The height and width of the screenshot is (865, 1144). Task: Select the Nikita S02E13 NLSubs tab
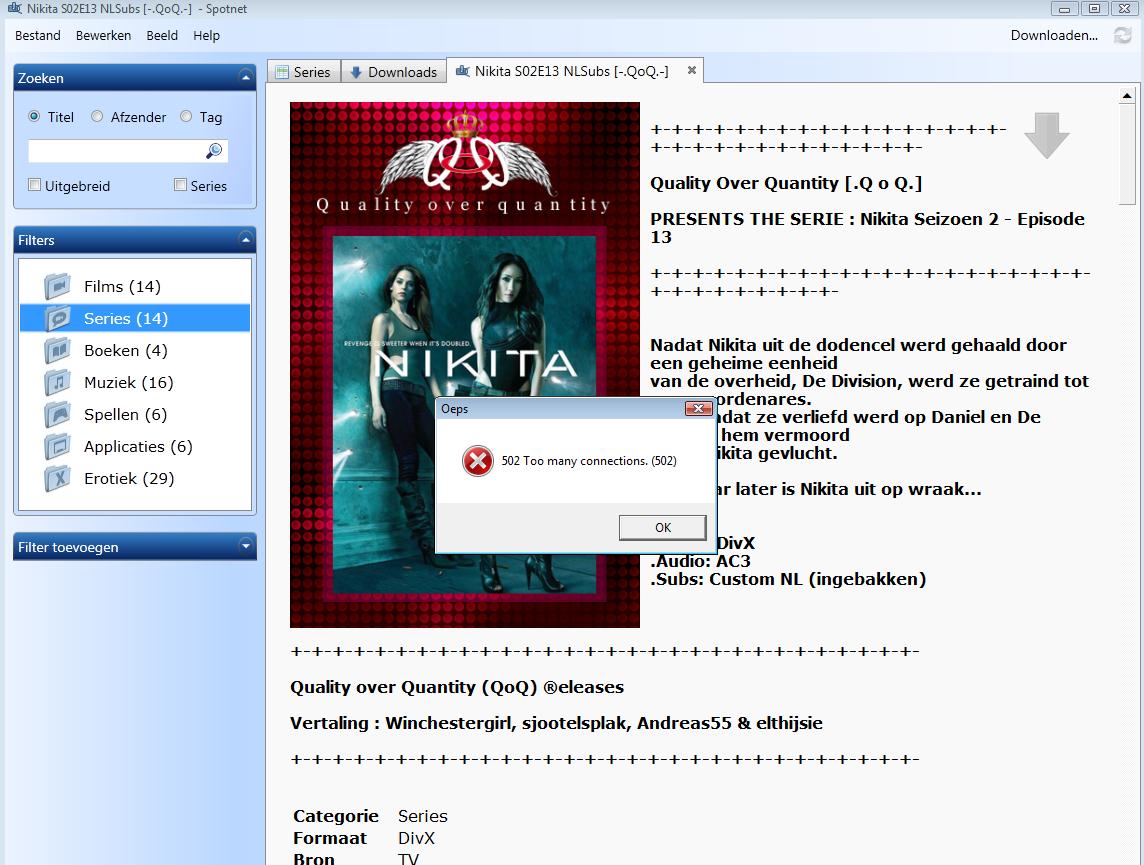click(571, 71)
